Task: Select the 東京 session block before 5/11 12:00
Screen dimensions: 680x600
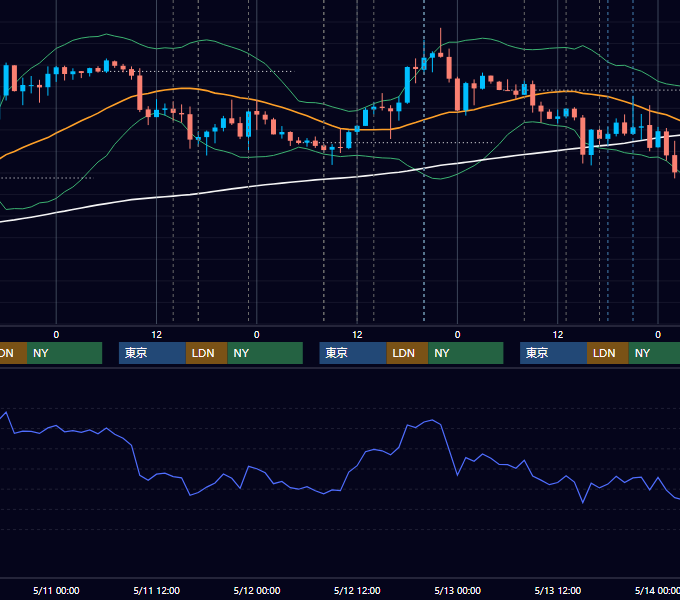Action: click(x=152, y=353)
